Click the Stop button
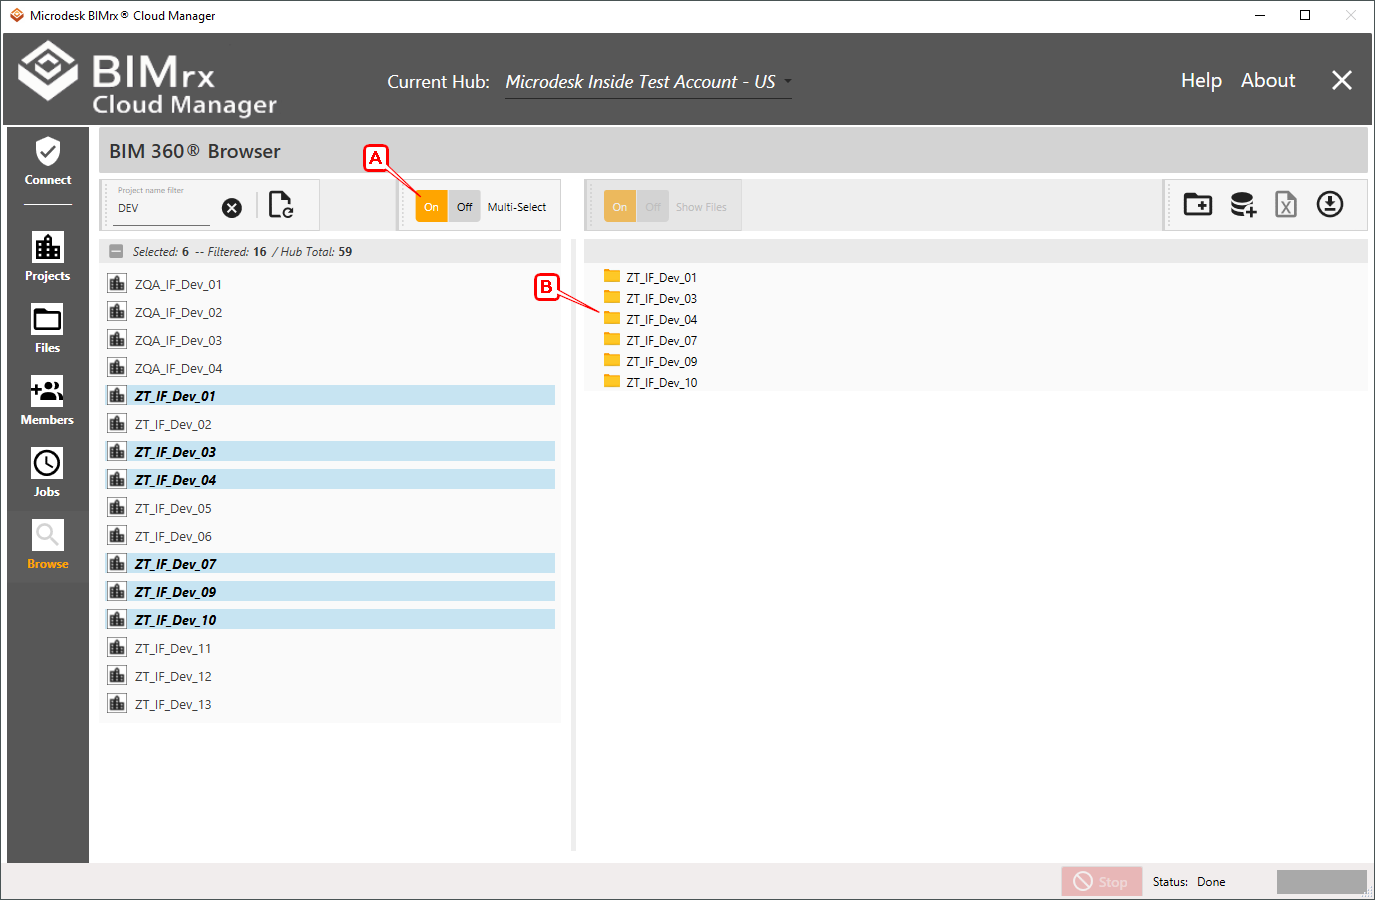The image size is (1375, 900). coord(1101,881)
